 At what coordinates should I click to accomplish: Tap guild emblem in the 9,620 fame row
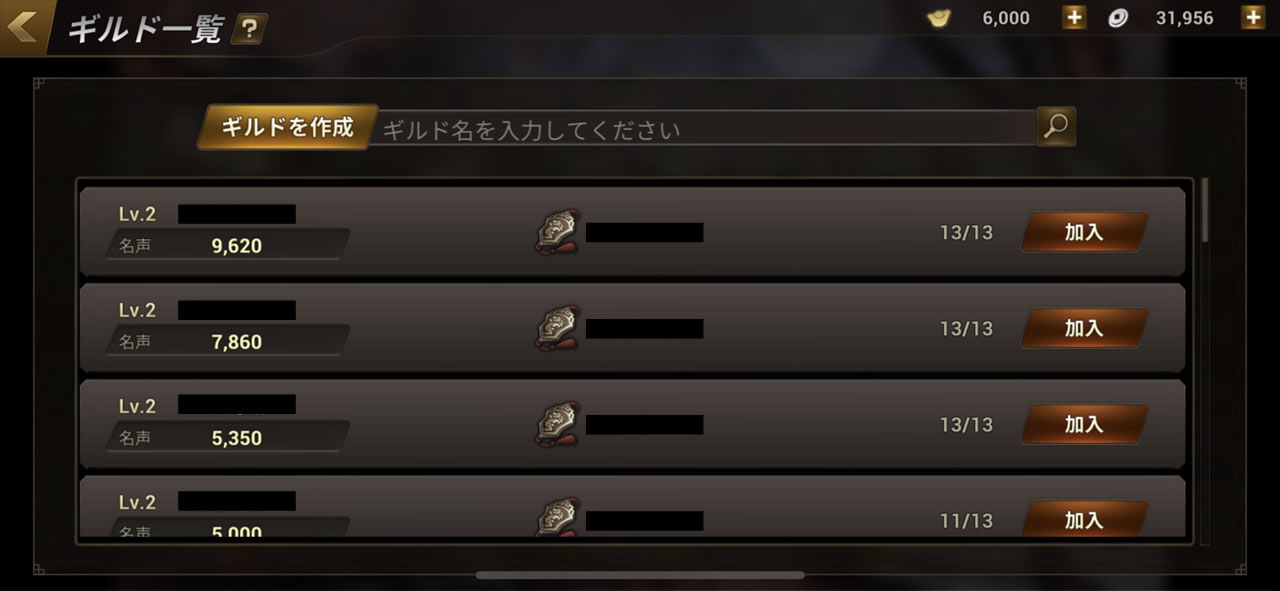coord(557,232)
